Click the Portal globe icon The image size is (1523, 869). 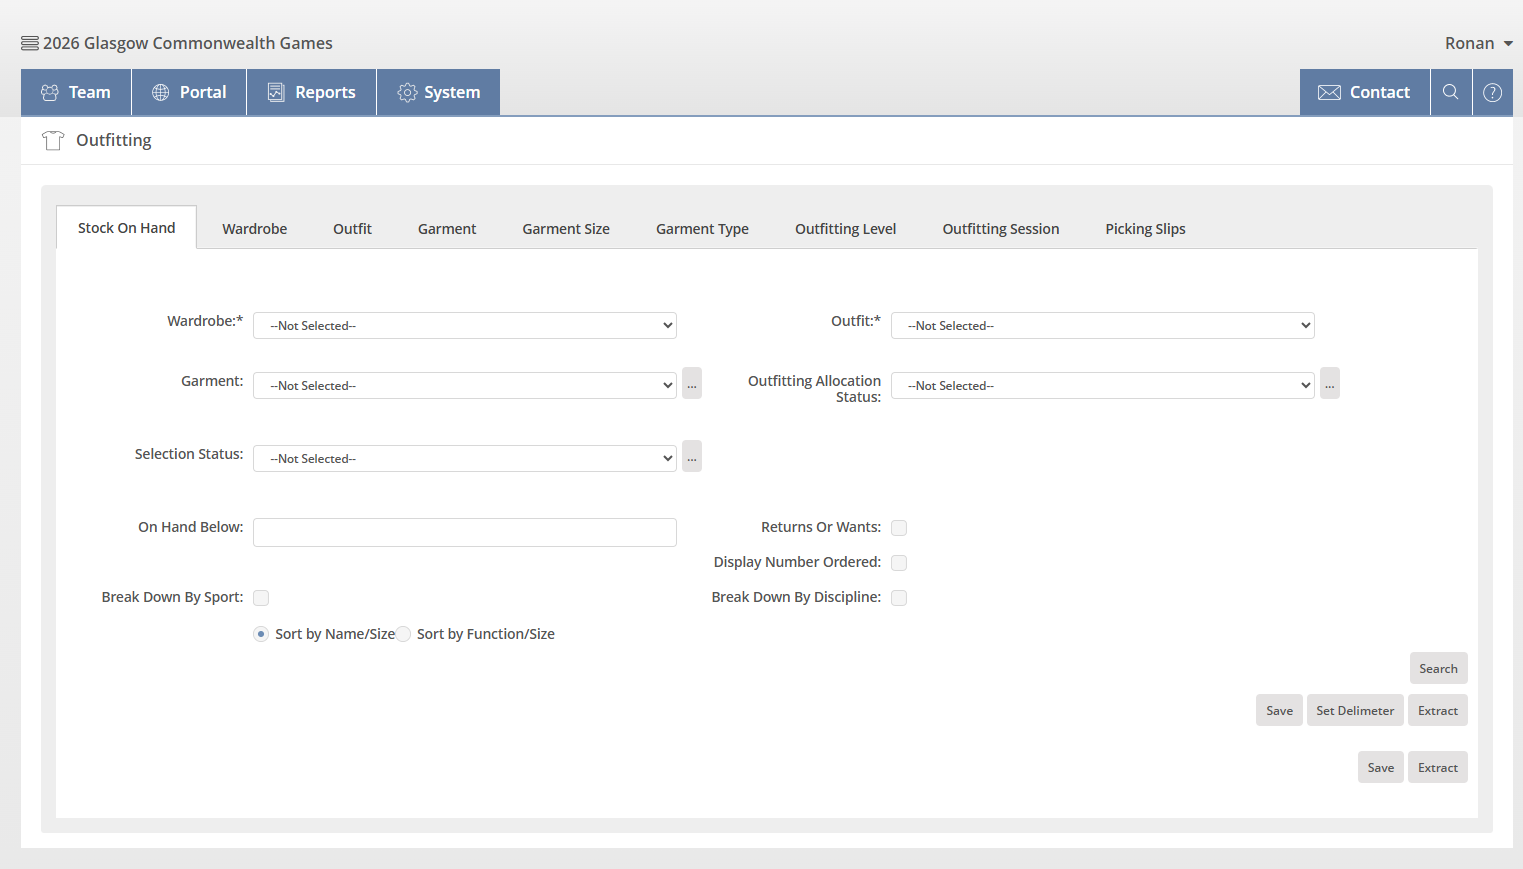pos(160,92)
